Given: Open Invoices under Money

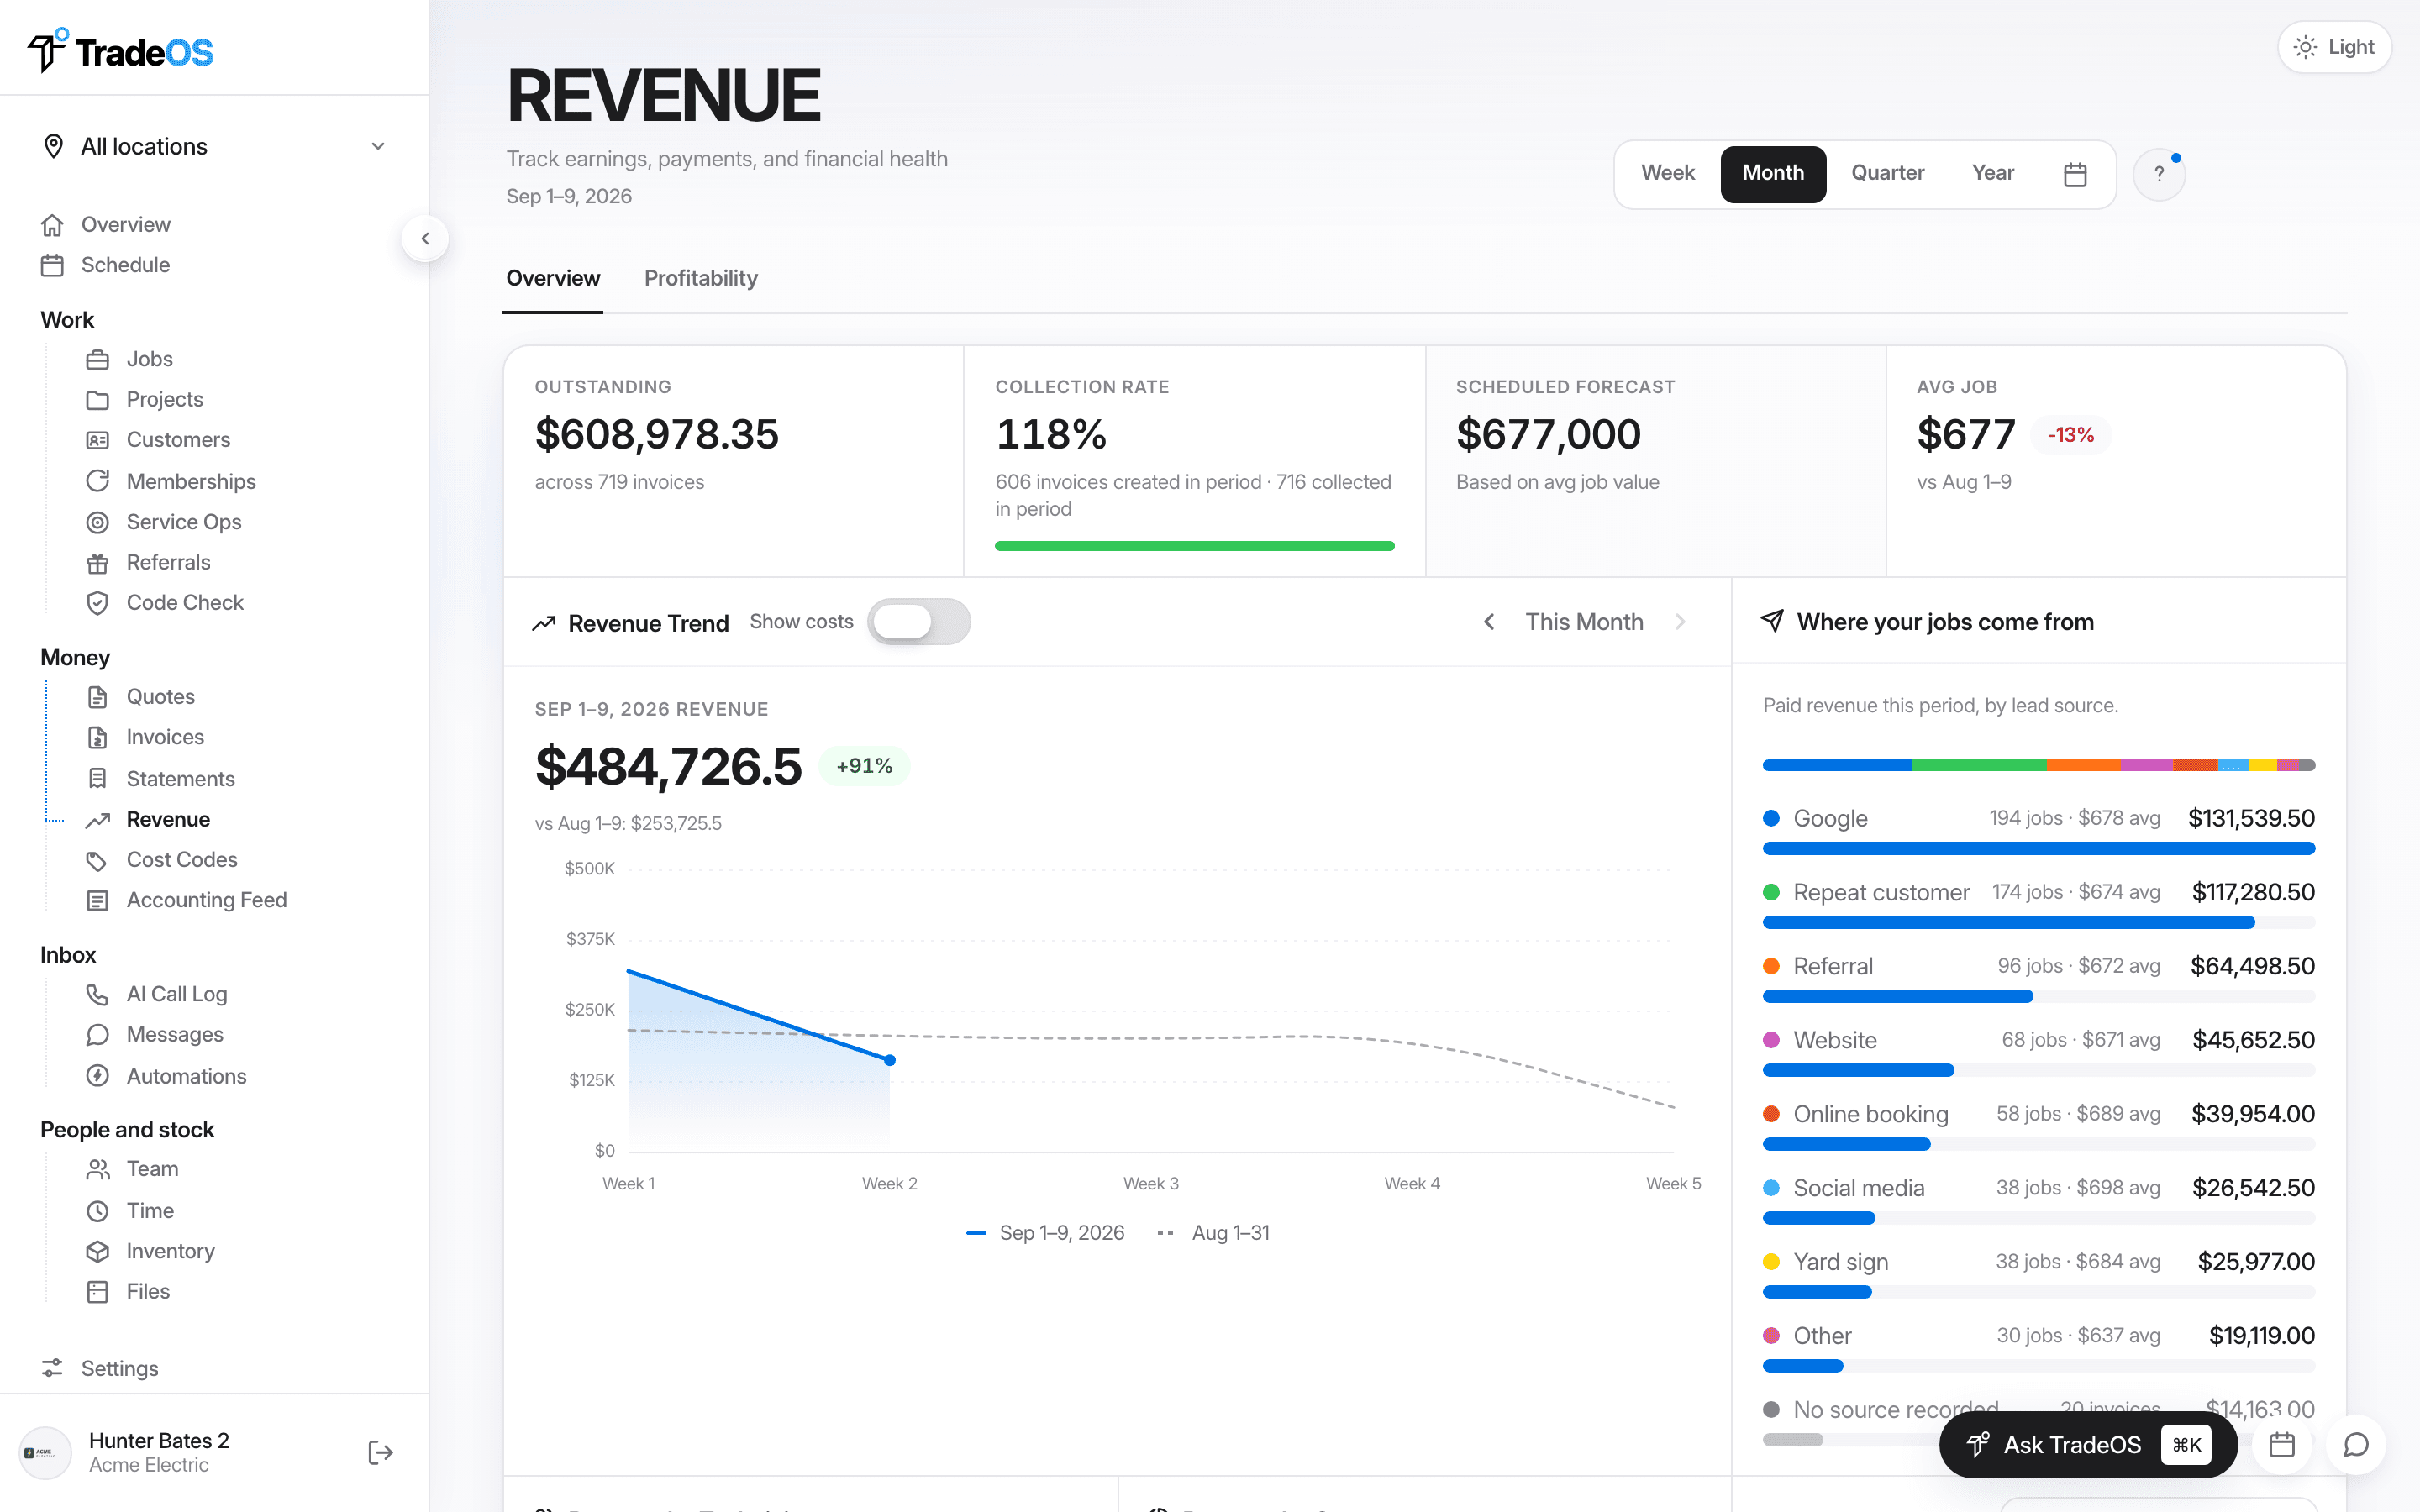Looking at the screenshot, I should pos(165,737).
